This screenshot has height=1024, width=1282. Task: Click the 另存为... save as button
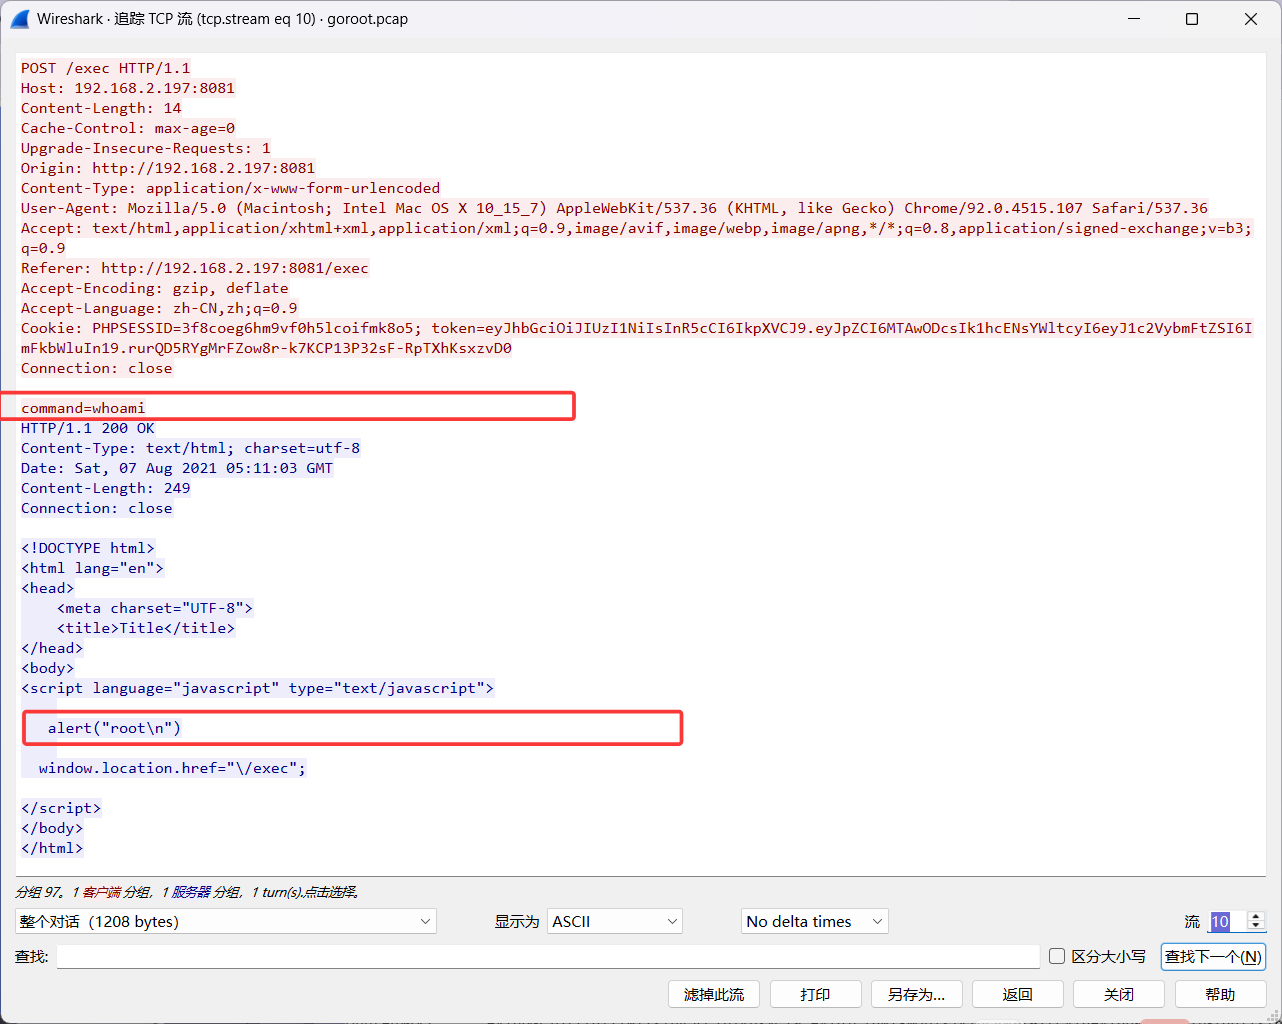tap(916, 994)
